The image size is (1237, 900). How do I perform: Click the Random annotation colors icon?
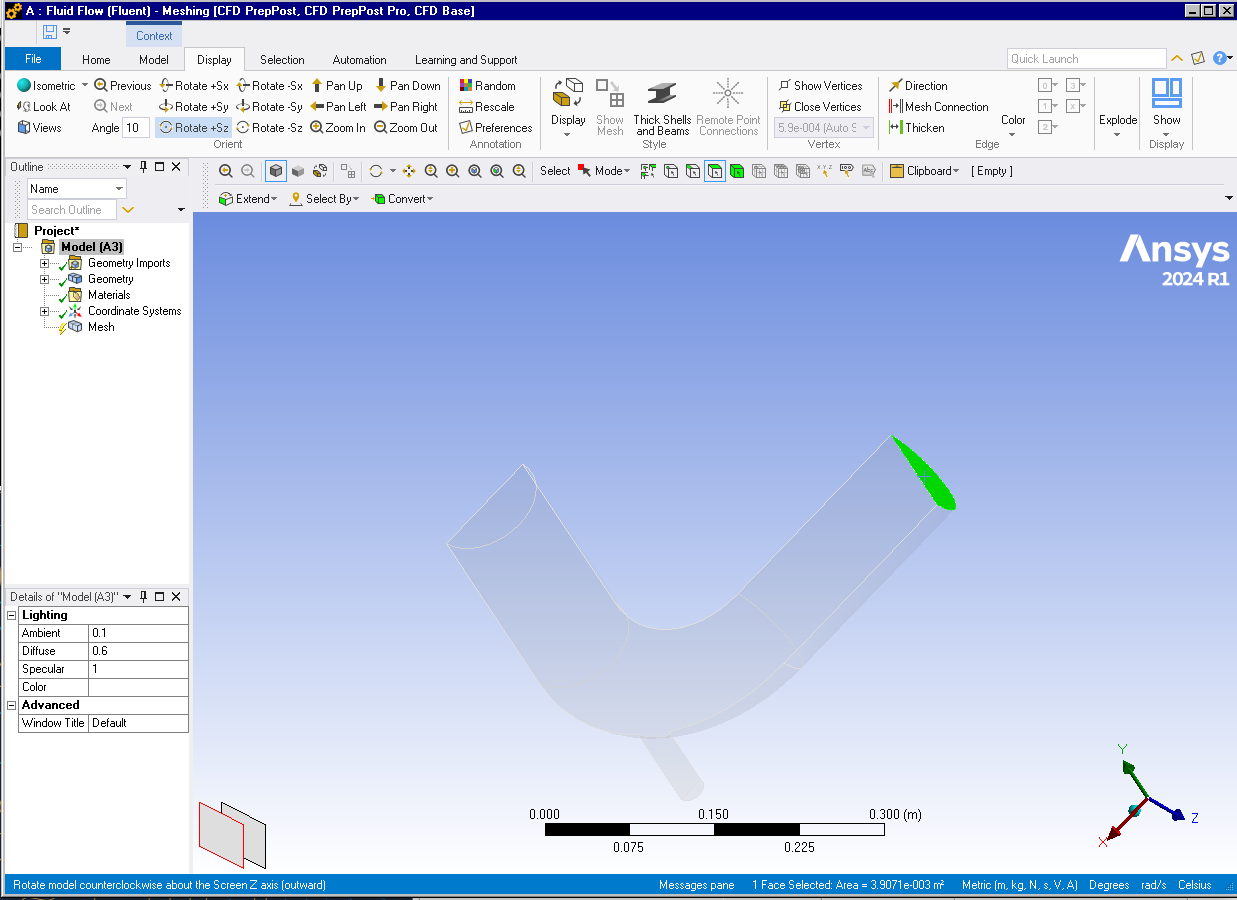click(x=466, y=86)
